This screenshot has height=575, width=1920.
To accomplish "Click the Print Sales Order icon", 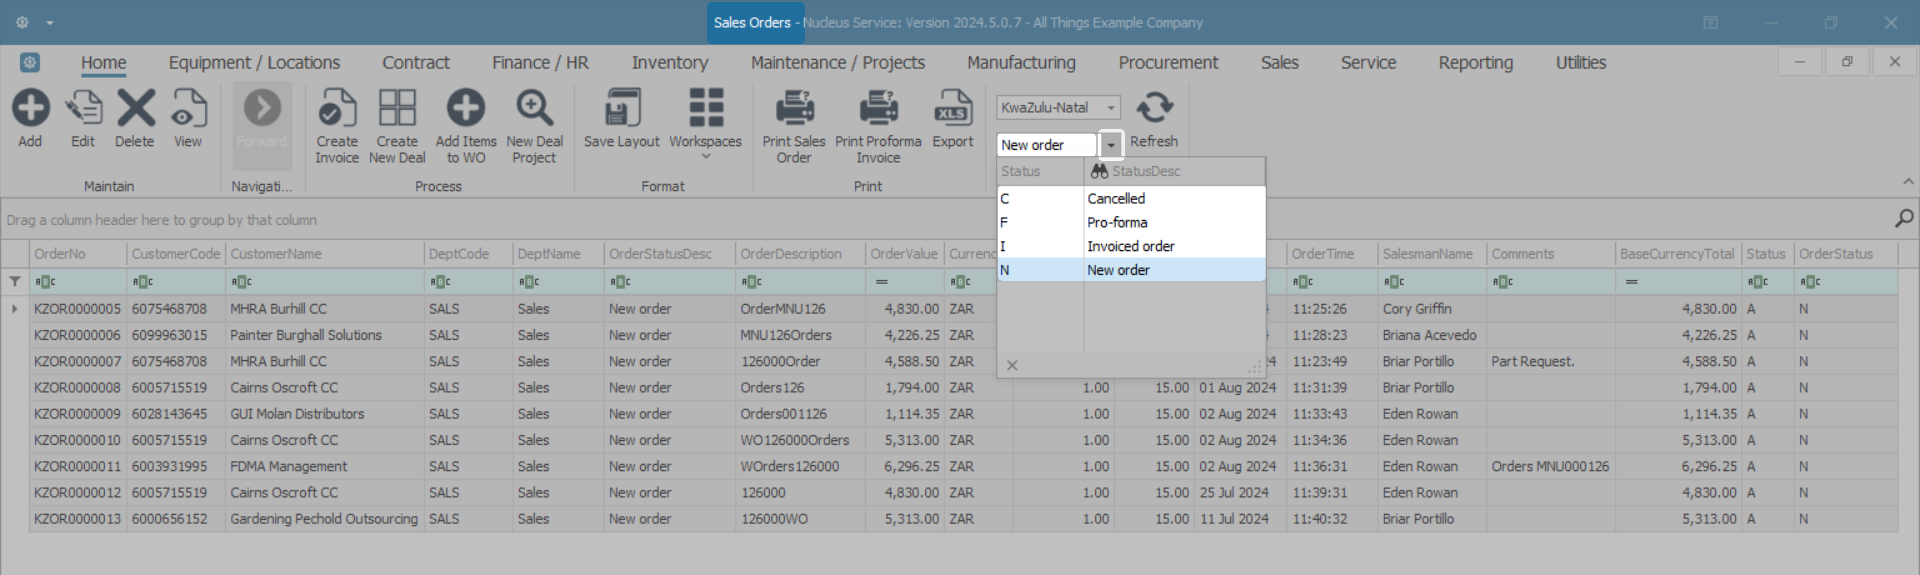I will coord(794,109).
